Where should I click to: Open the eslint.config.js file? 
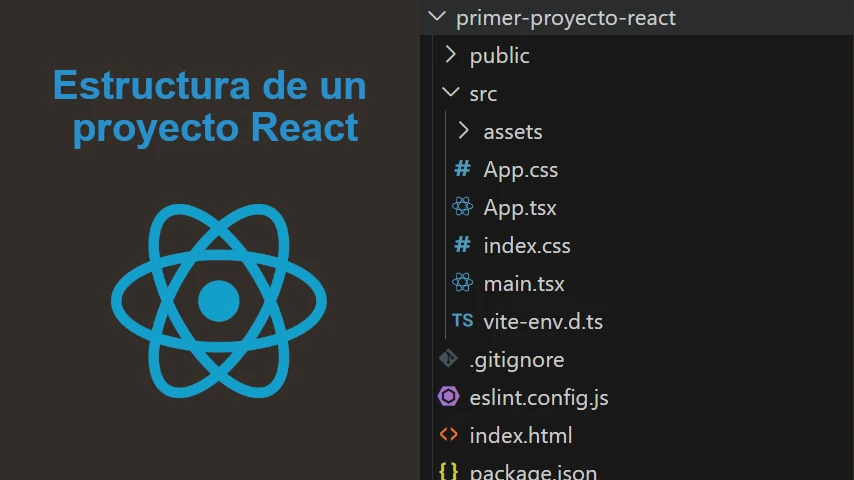point(539,398)
